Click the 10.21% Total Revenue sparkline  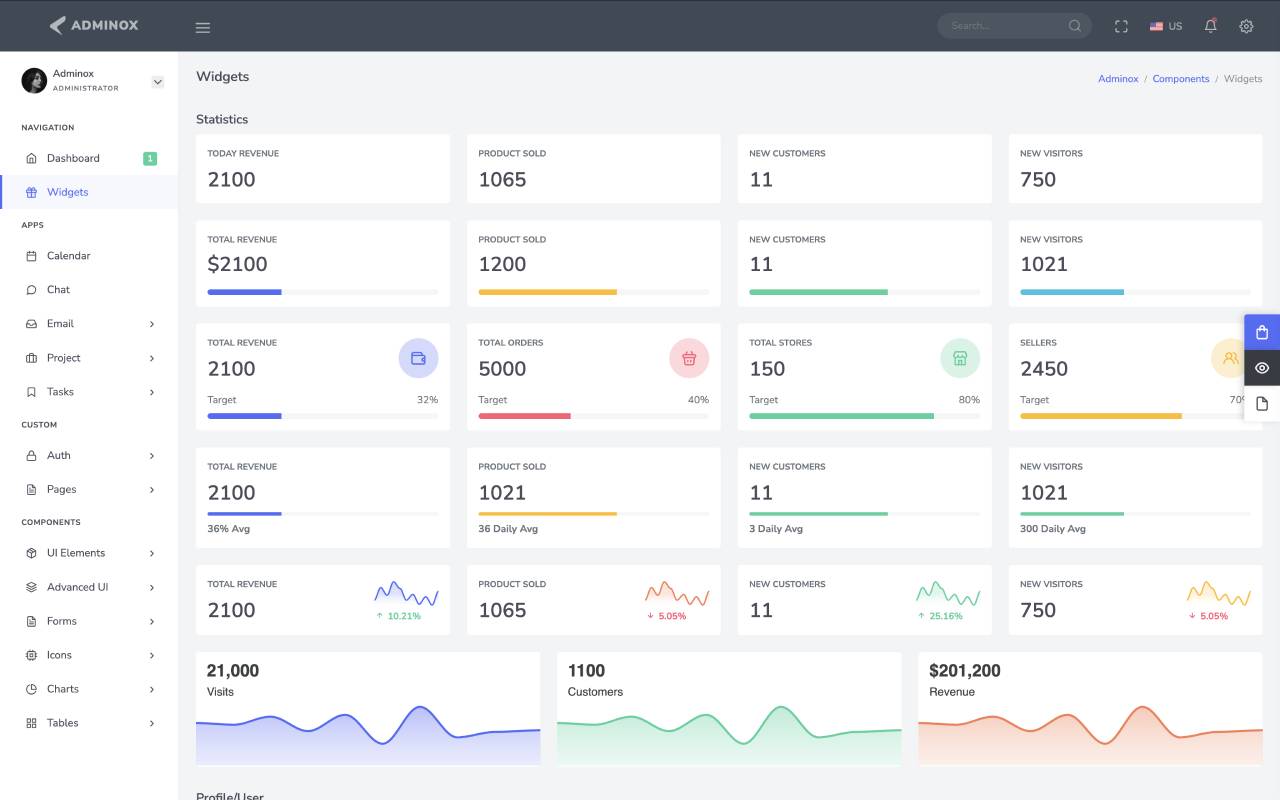pyautogui.click(x=406, y=594)
